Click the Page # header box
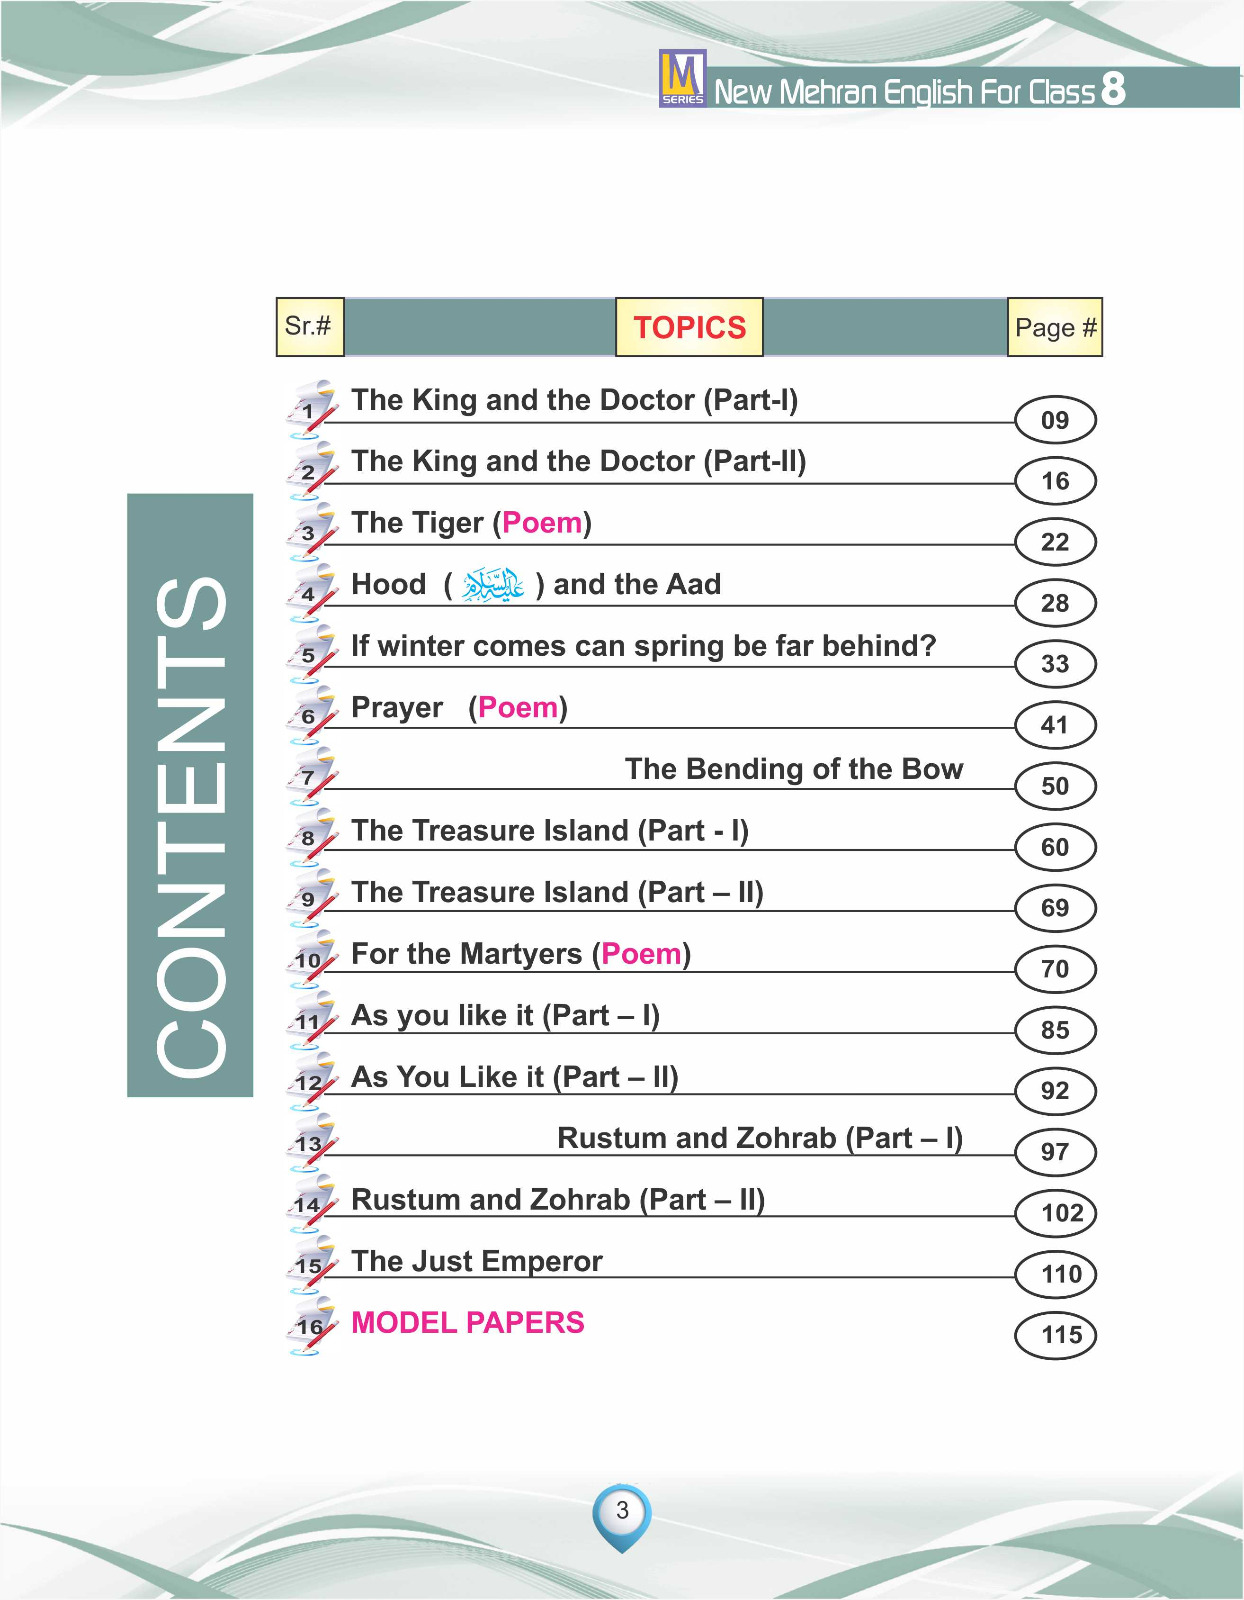 1055,328
